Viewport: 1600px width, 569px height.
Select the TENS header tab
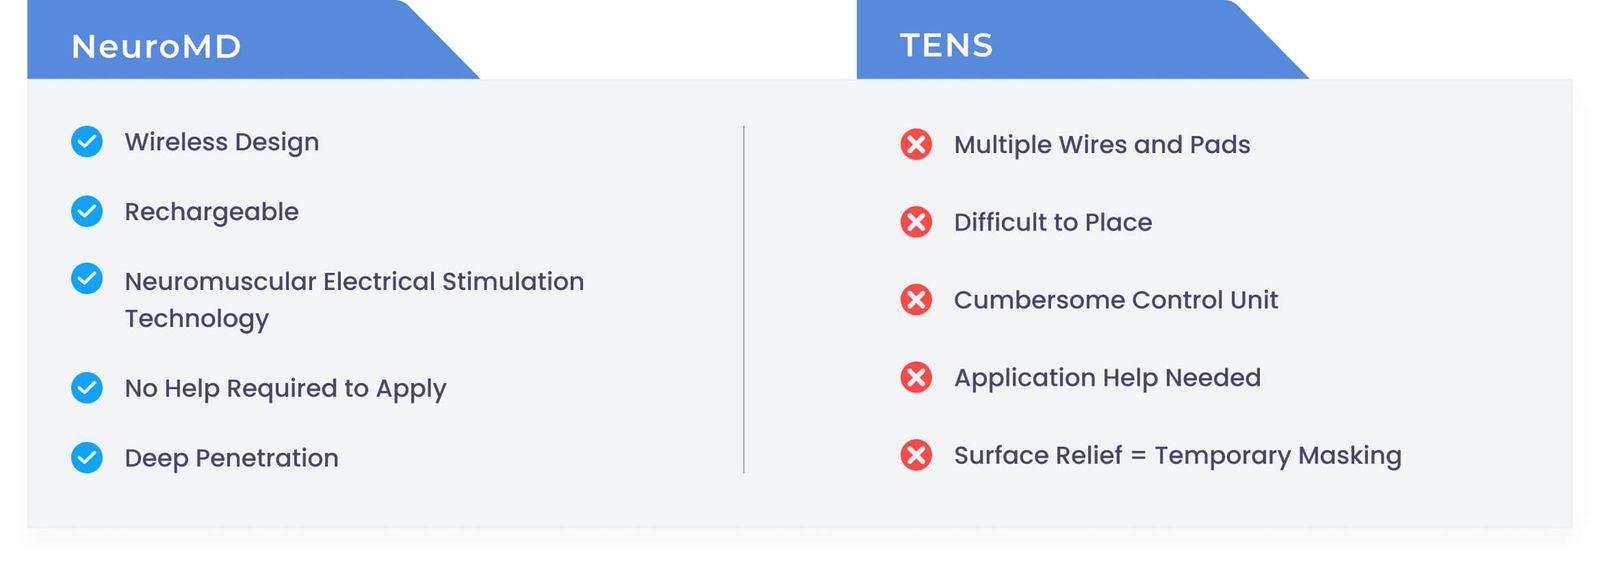946,45
